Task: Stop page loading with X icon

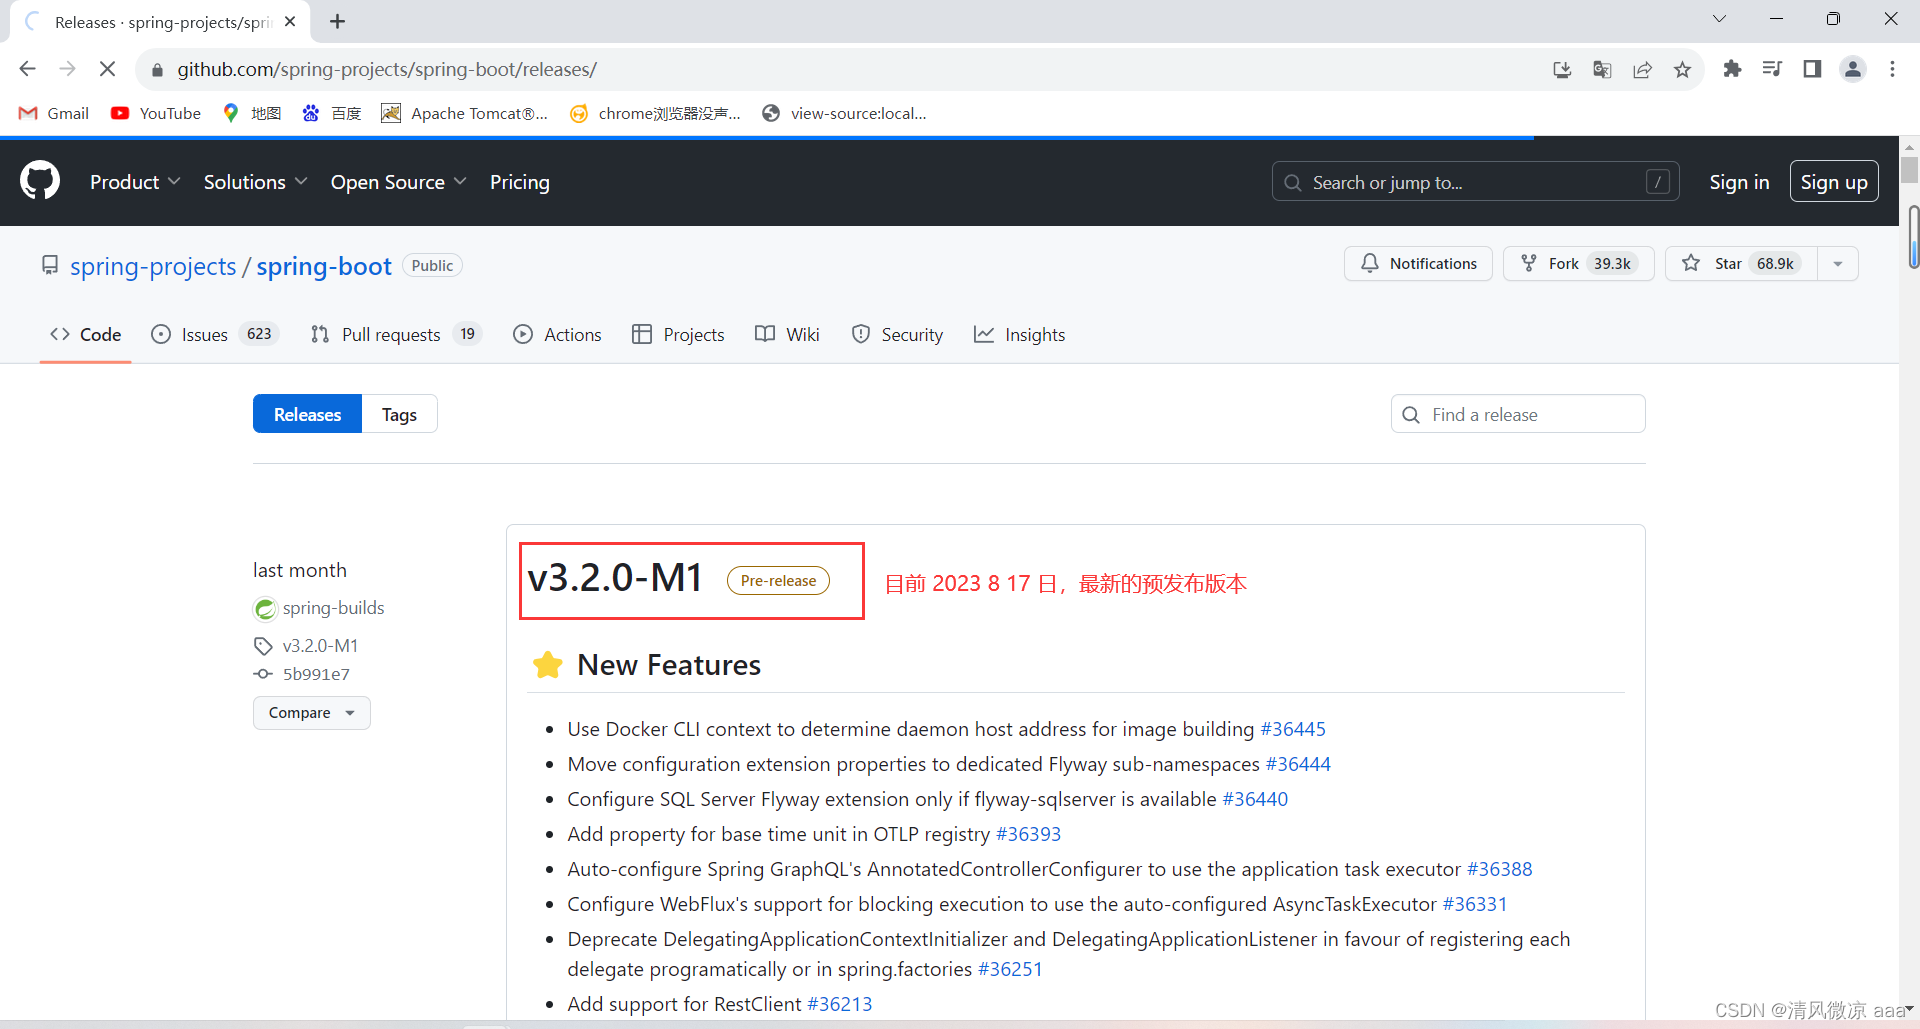Action: click(108, 69)
